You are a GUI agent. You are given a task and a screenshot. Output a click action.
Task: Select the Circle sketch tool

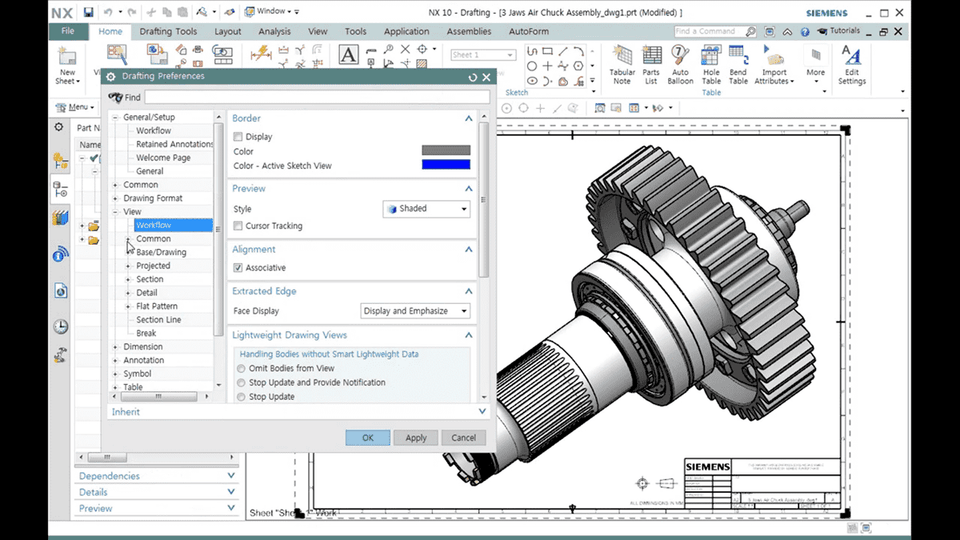pos(531,66)
